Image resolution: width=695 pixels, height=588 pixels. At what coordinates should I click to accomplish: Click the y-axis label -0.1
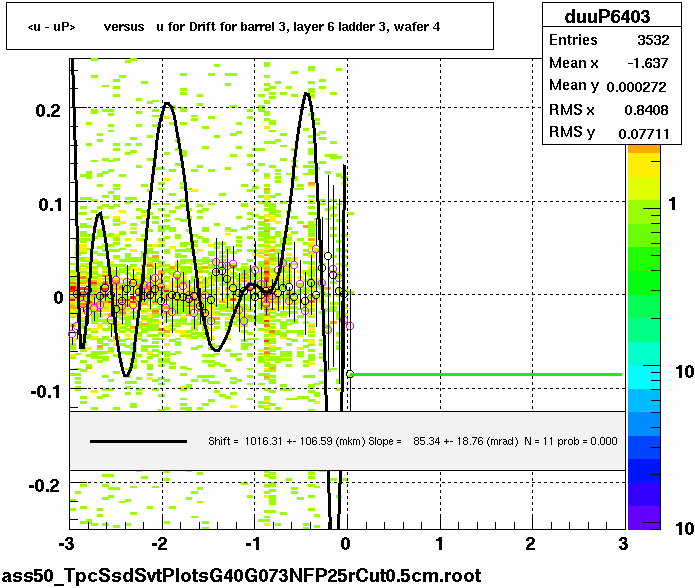pyautogui.click(x=45, y=392)
